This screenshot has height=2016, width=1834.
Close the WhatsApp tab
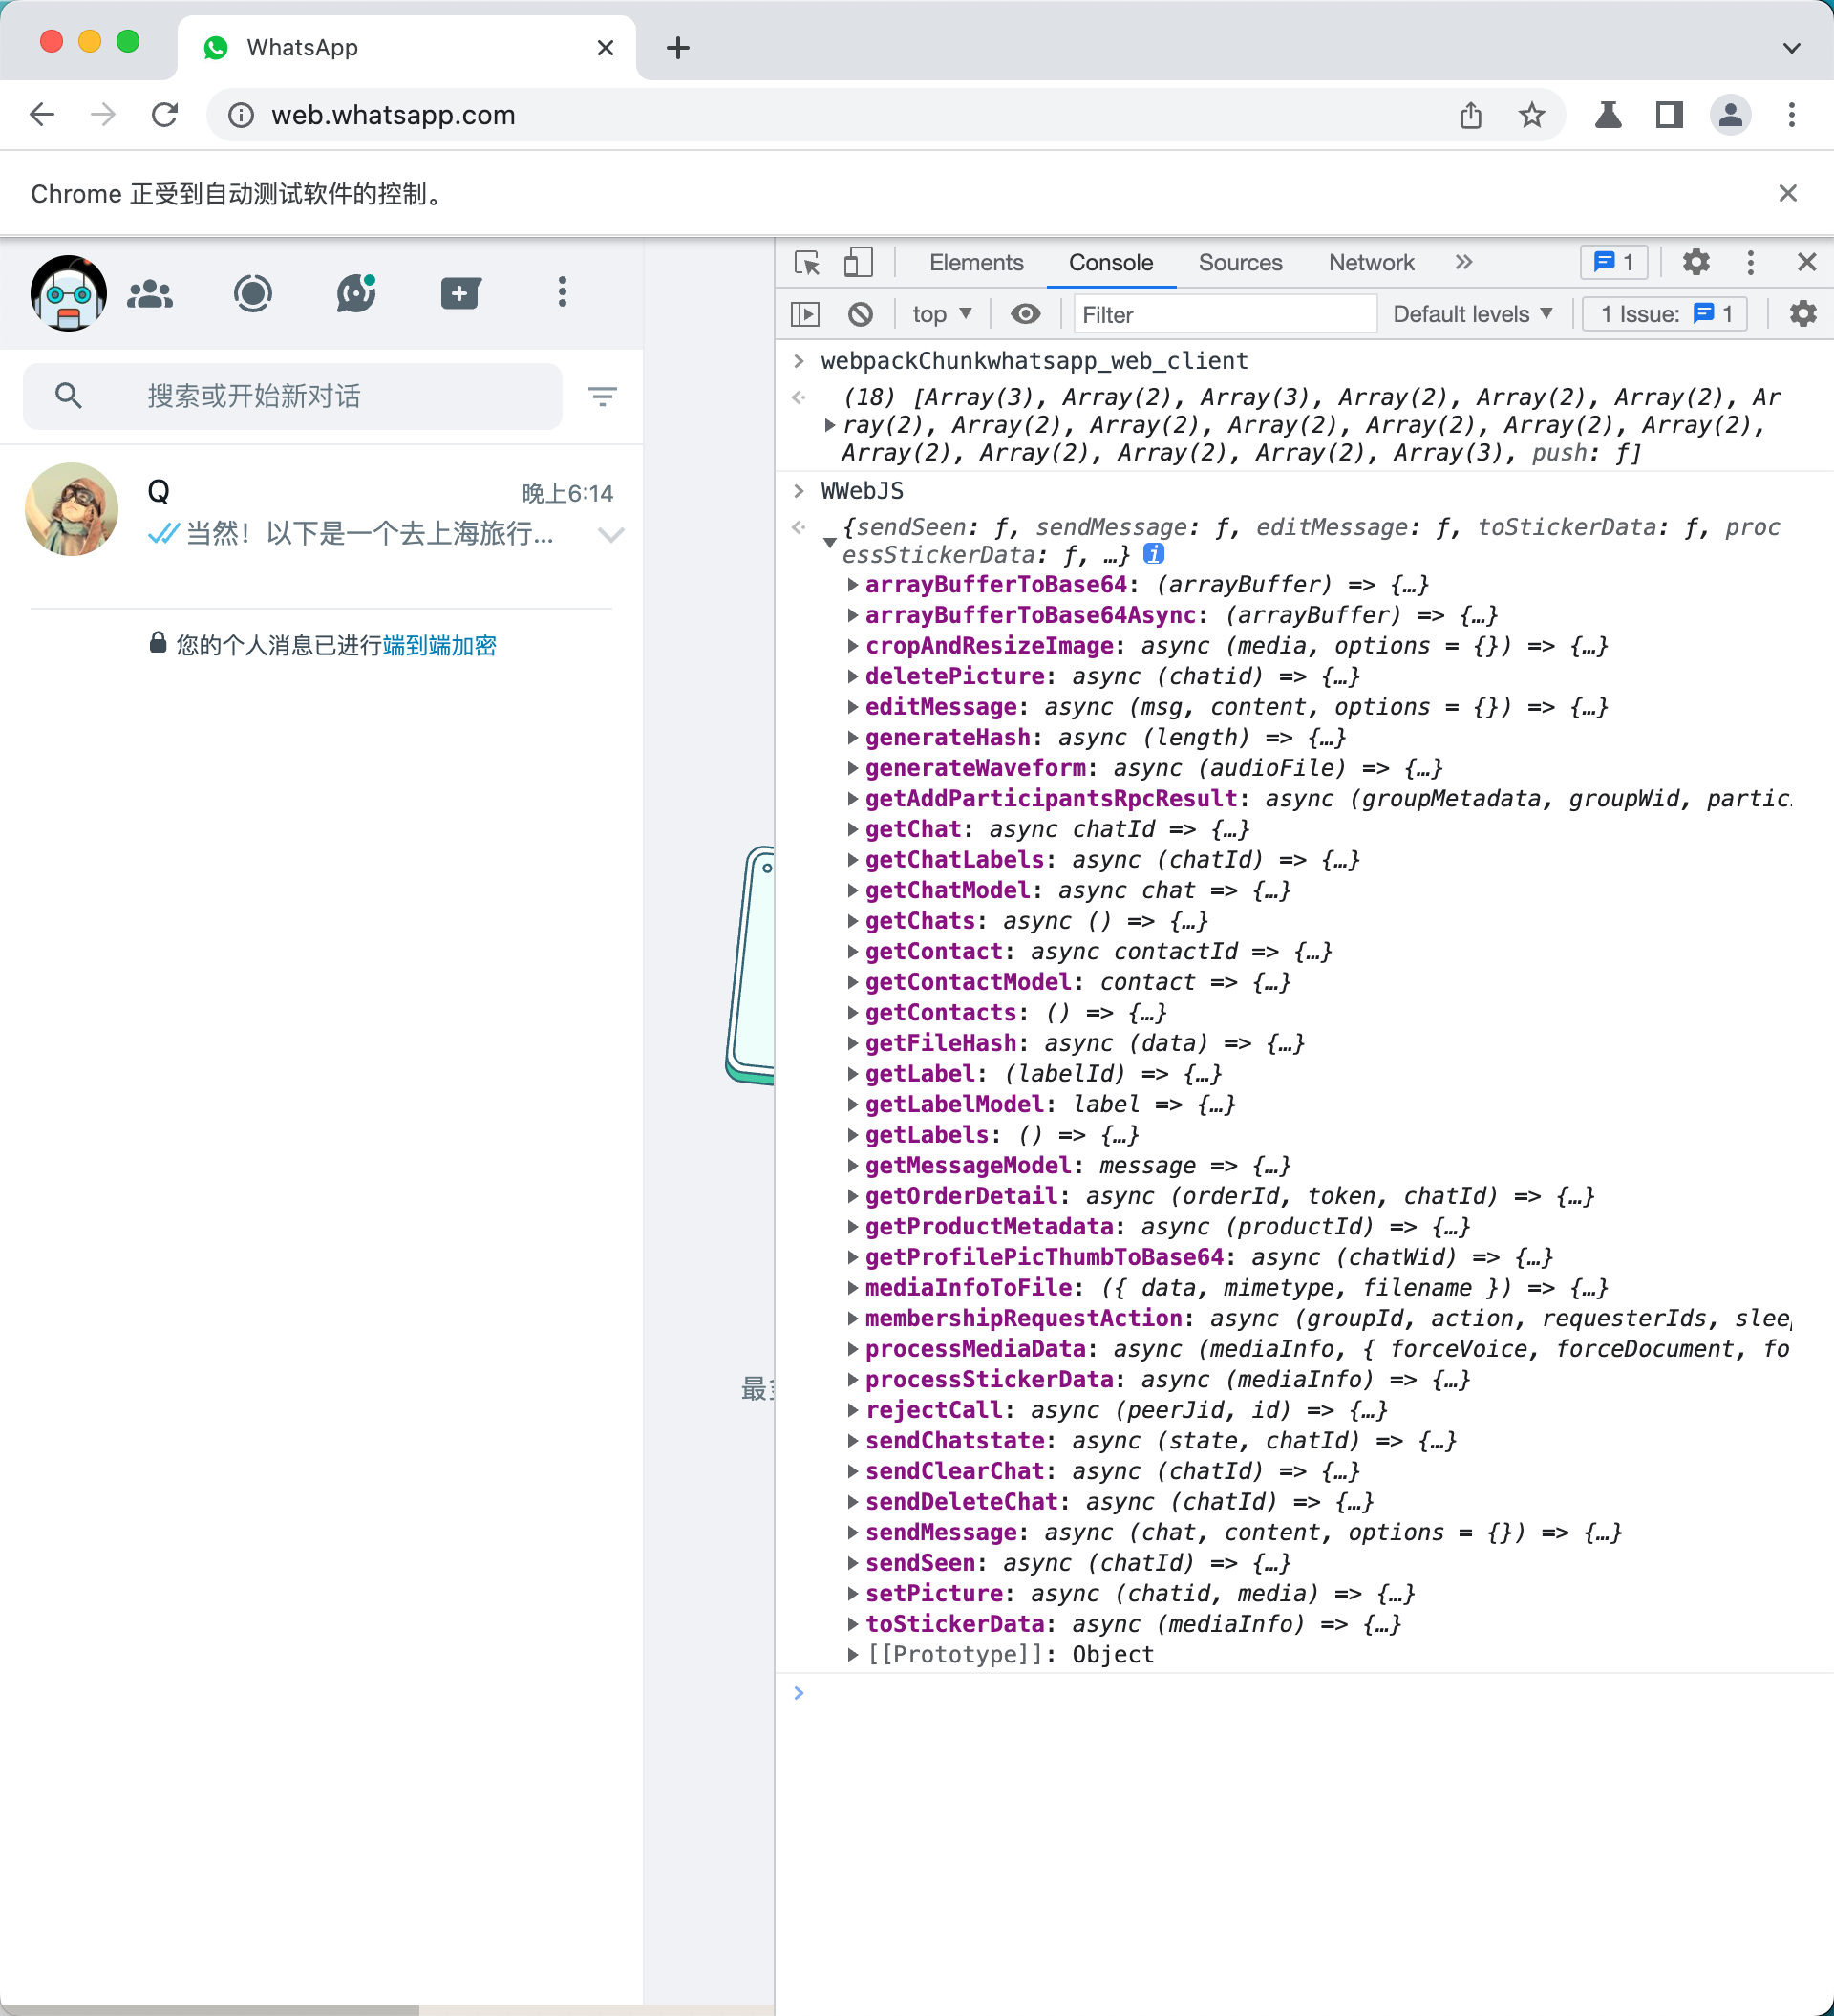605,48
